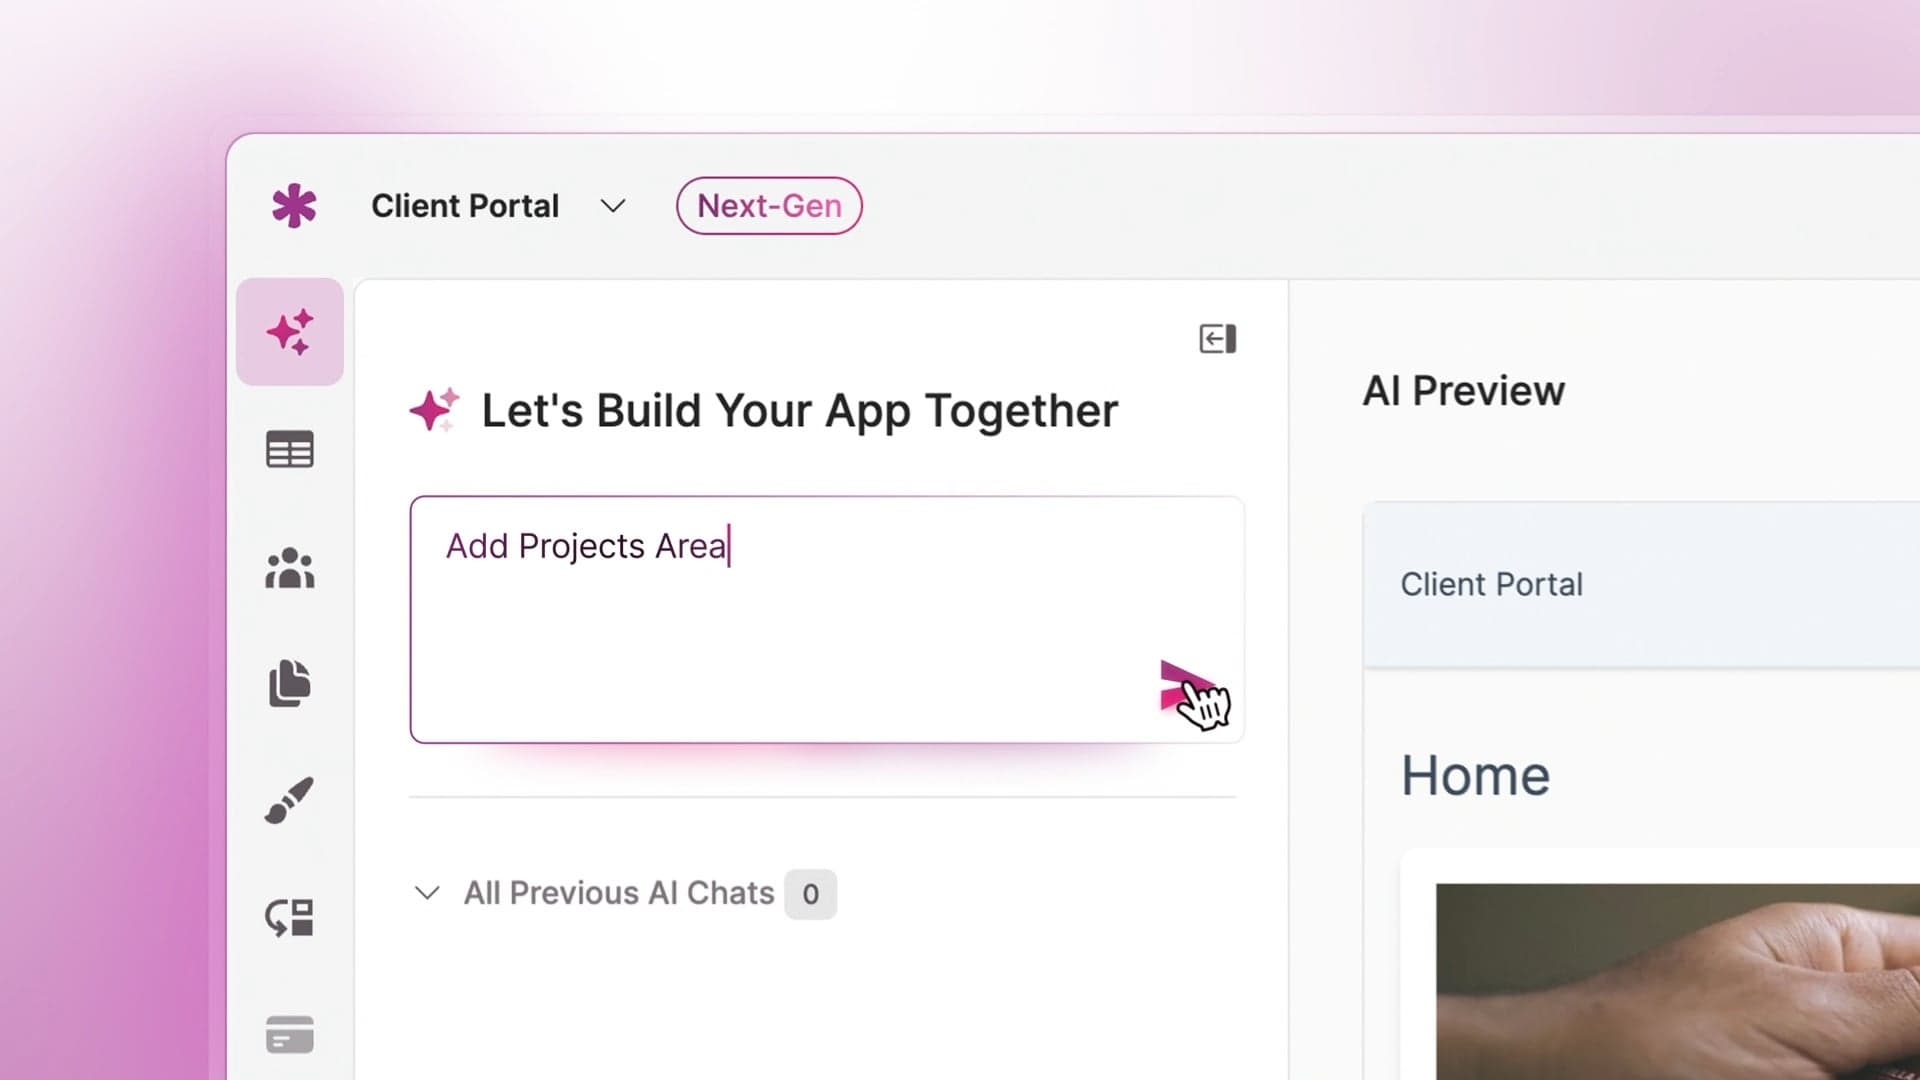The image size is (1920, 1080).
Task: Open the users panel via people icon
Action: pos(289,568)
